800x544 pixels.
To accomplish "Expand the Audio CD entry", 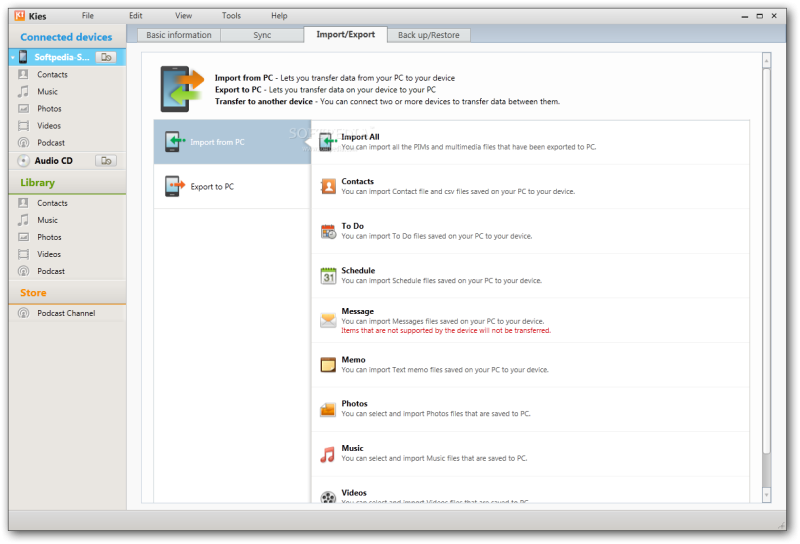I will pos(23,160).
